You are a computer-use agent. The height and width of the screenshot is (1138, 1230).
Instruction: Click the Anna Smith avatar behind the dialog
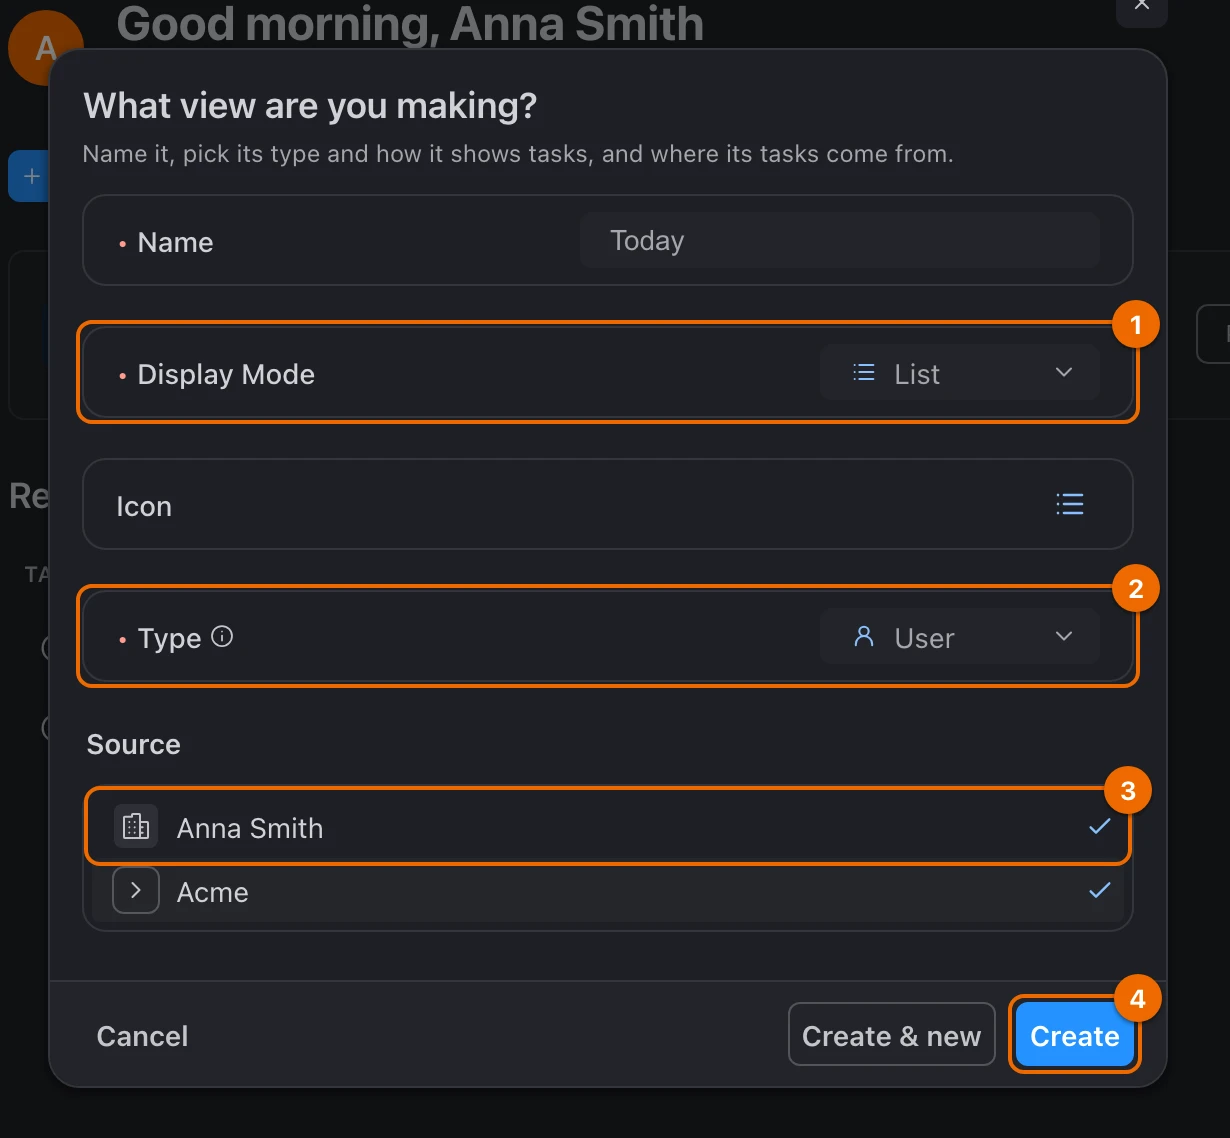pyautogui.click(x=44, y=48)
